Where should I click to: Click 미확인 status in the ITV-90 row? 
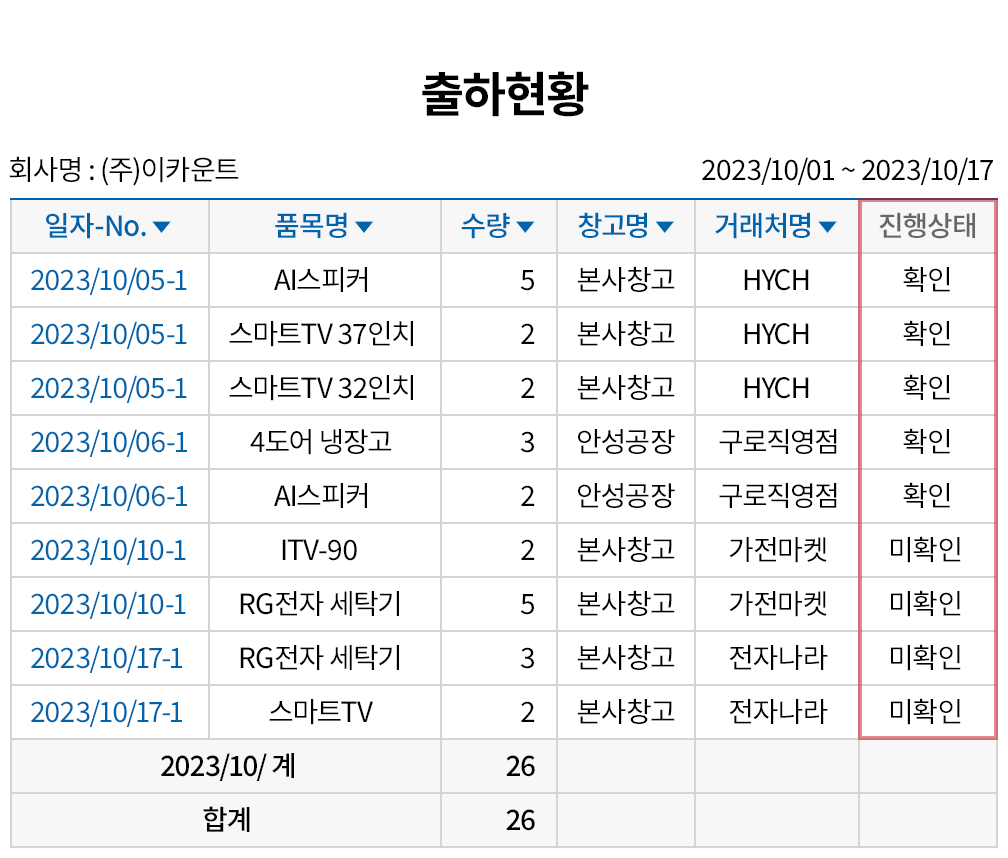(926, 550)
